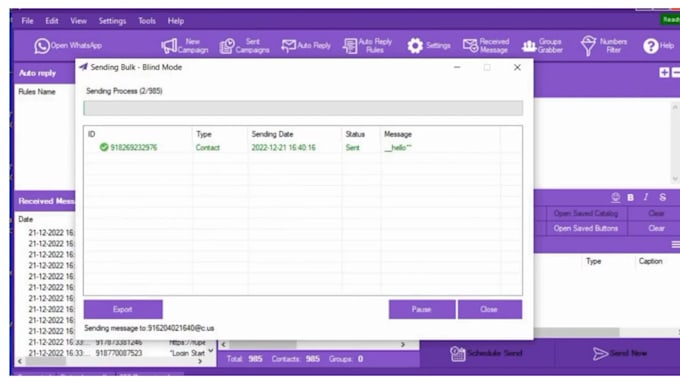The height and width of the screenshot is (383, 680).
Task: Click Clear next to Open Saved Catalog
Action: [656, 213]
